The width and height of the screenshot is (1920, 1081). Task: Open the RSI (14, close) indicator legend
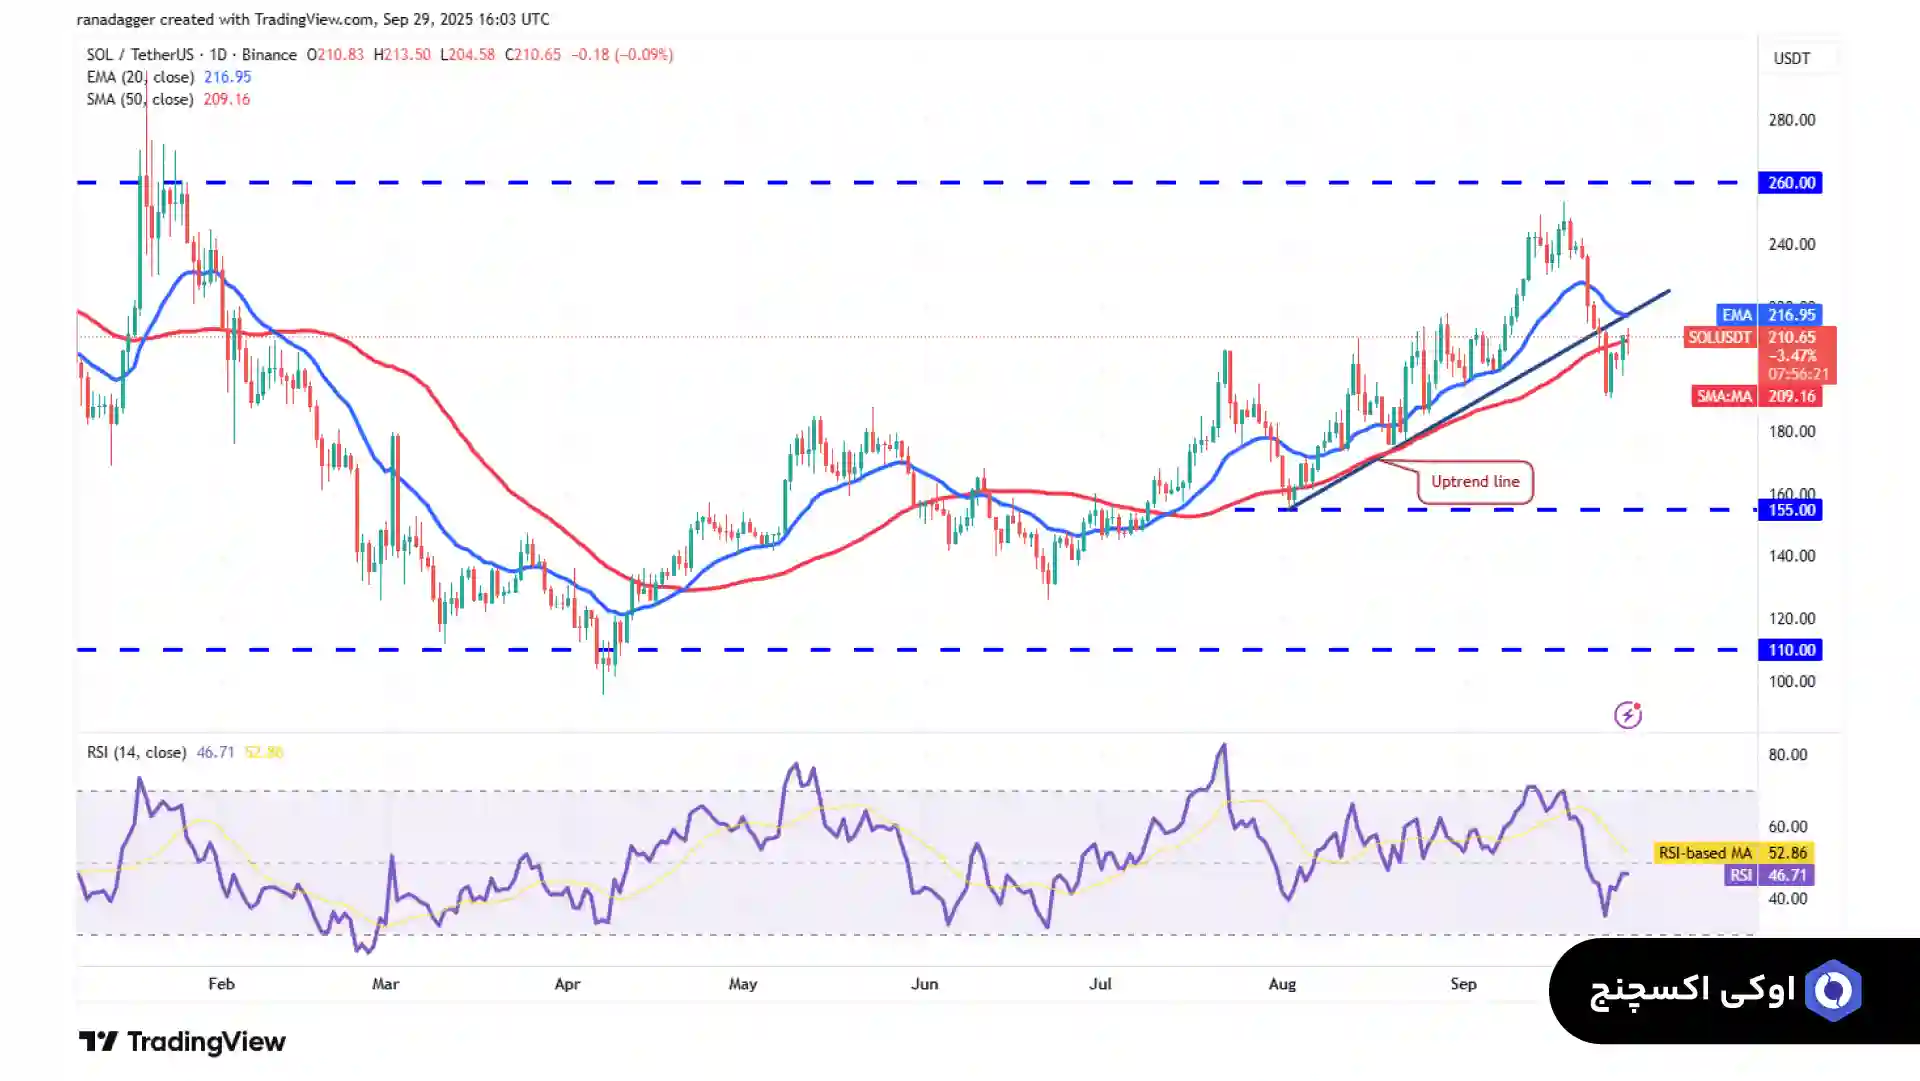pos(136,752)
